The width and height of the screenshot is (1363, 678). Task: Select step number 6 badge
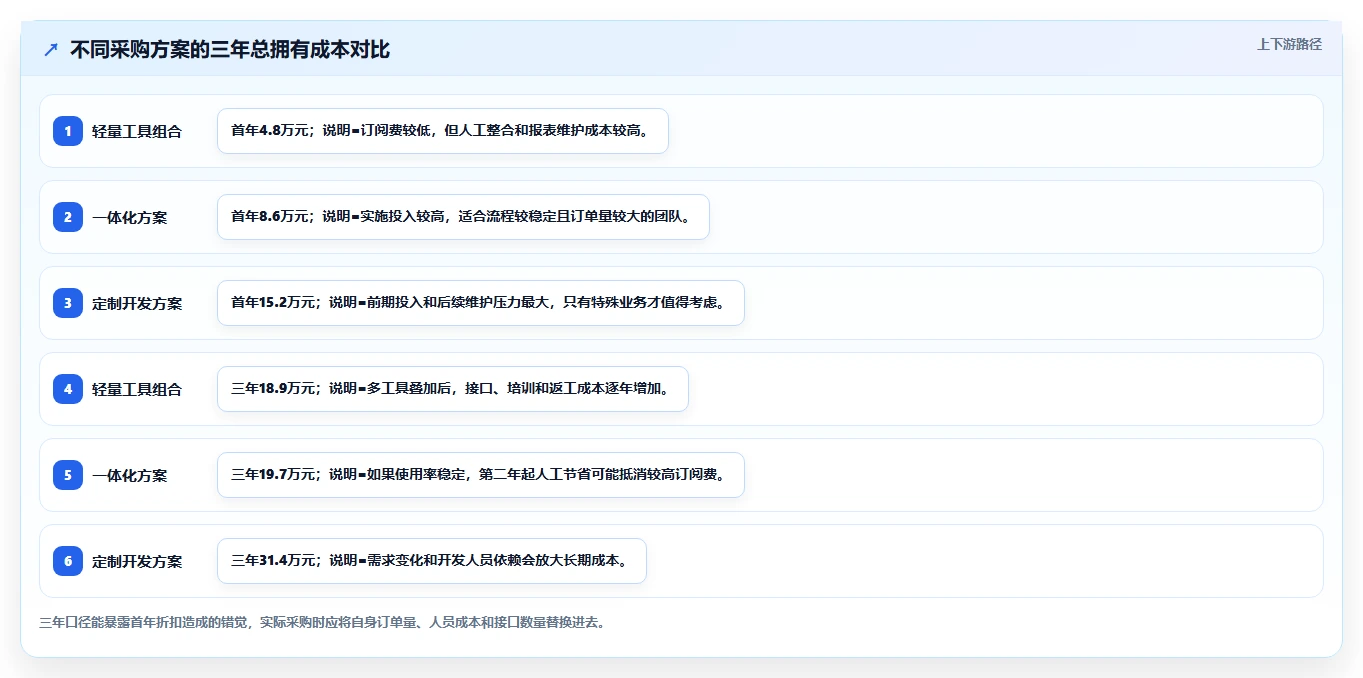[68, 561]
